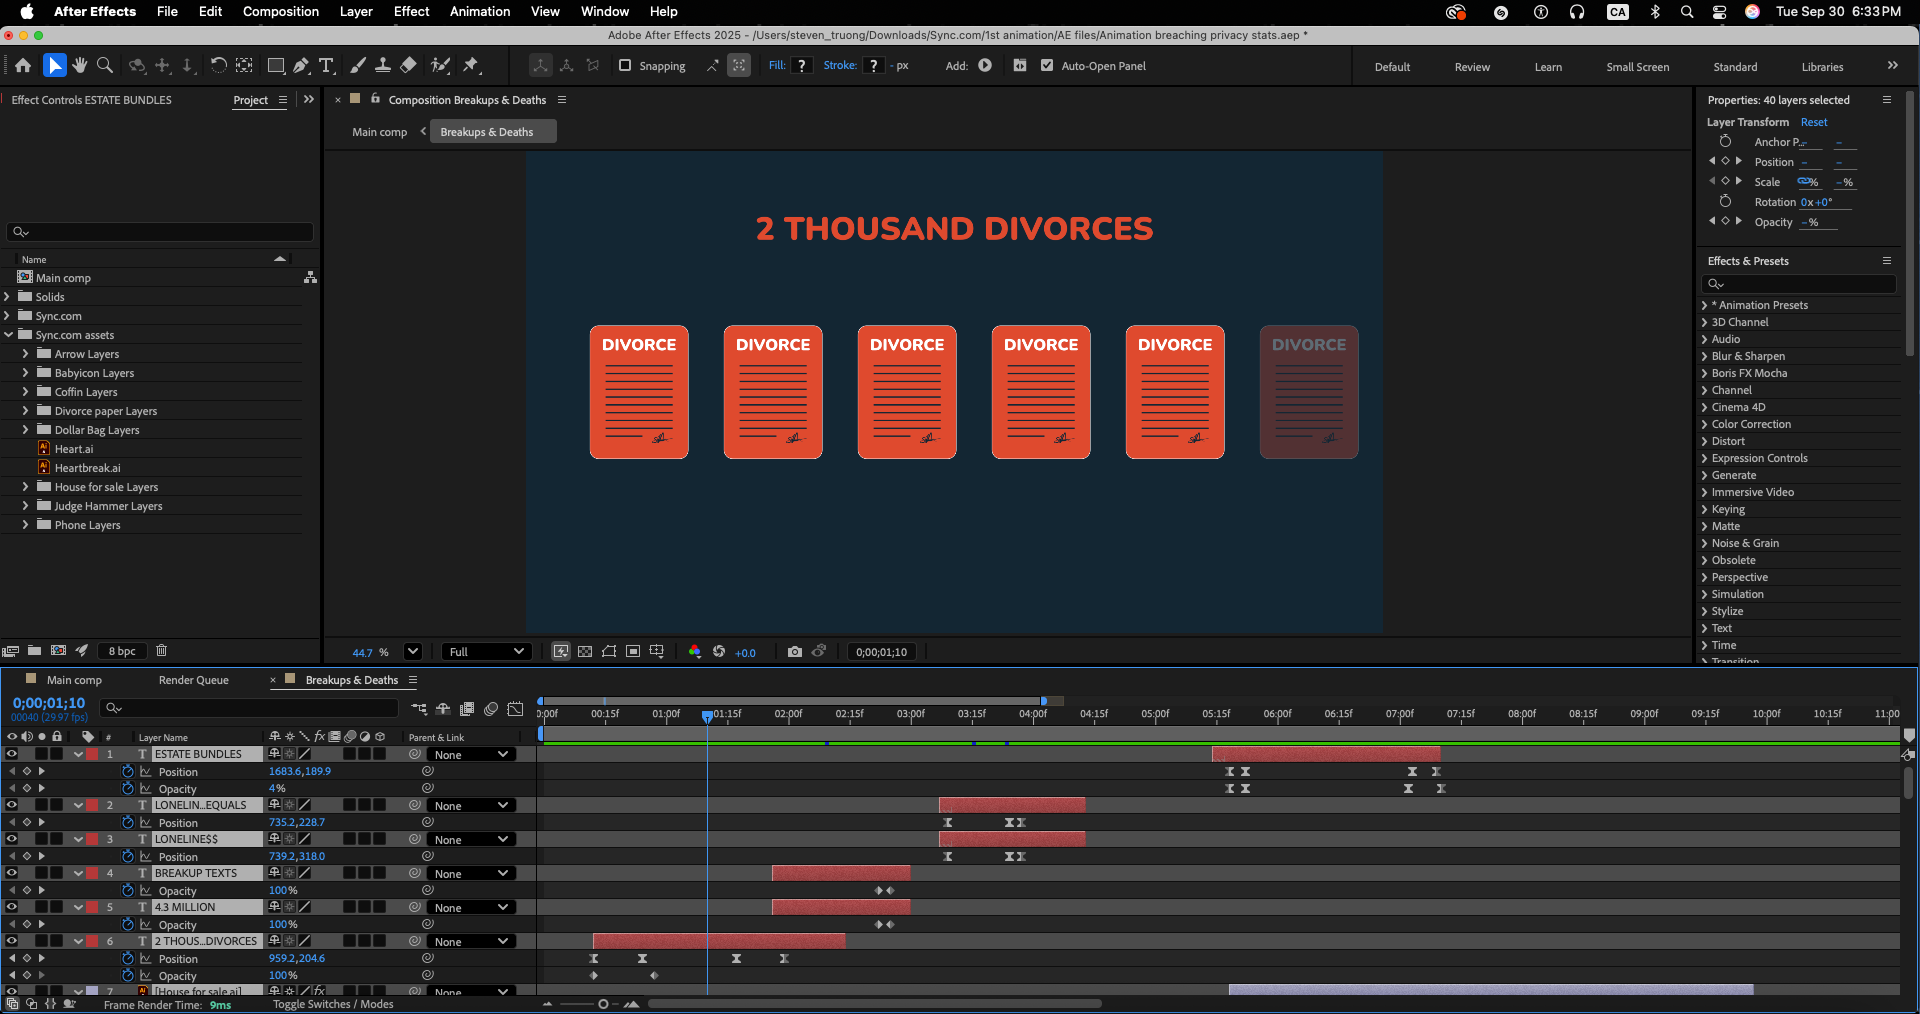1920x1014 pixels.
Task: Select the Clone Stamp tool
Action: 382,66
